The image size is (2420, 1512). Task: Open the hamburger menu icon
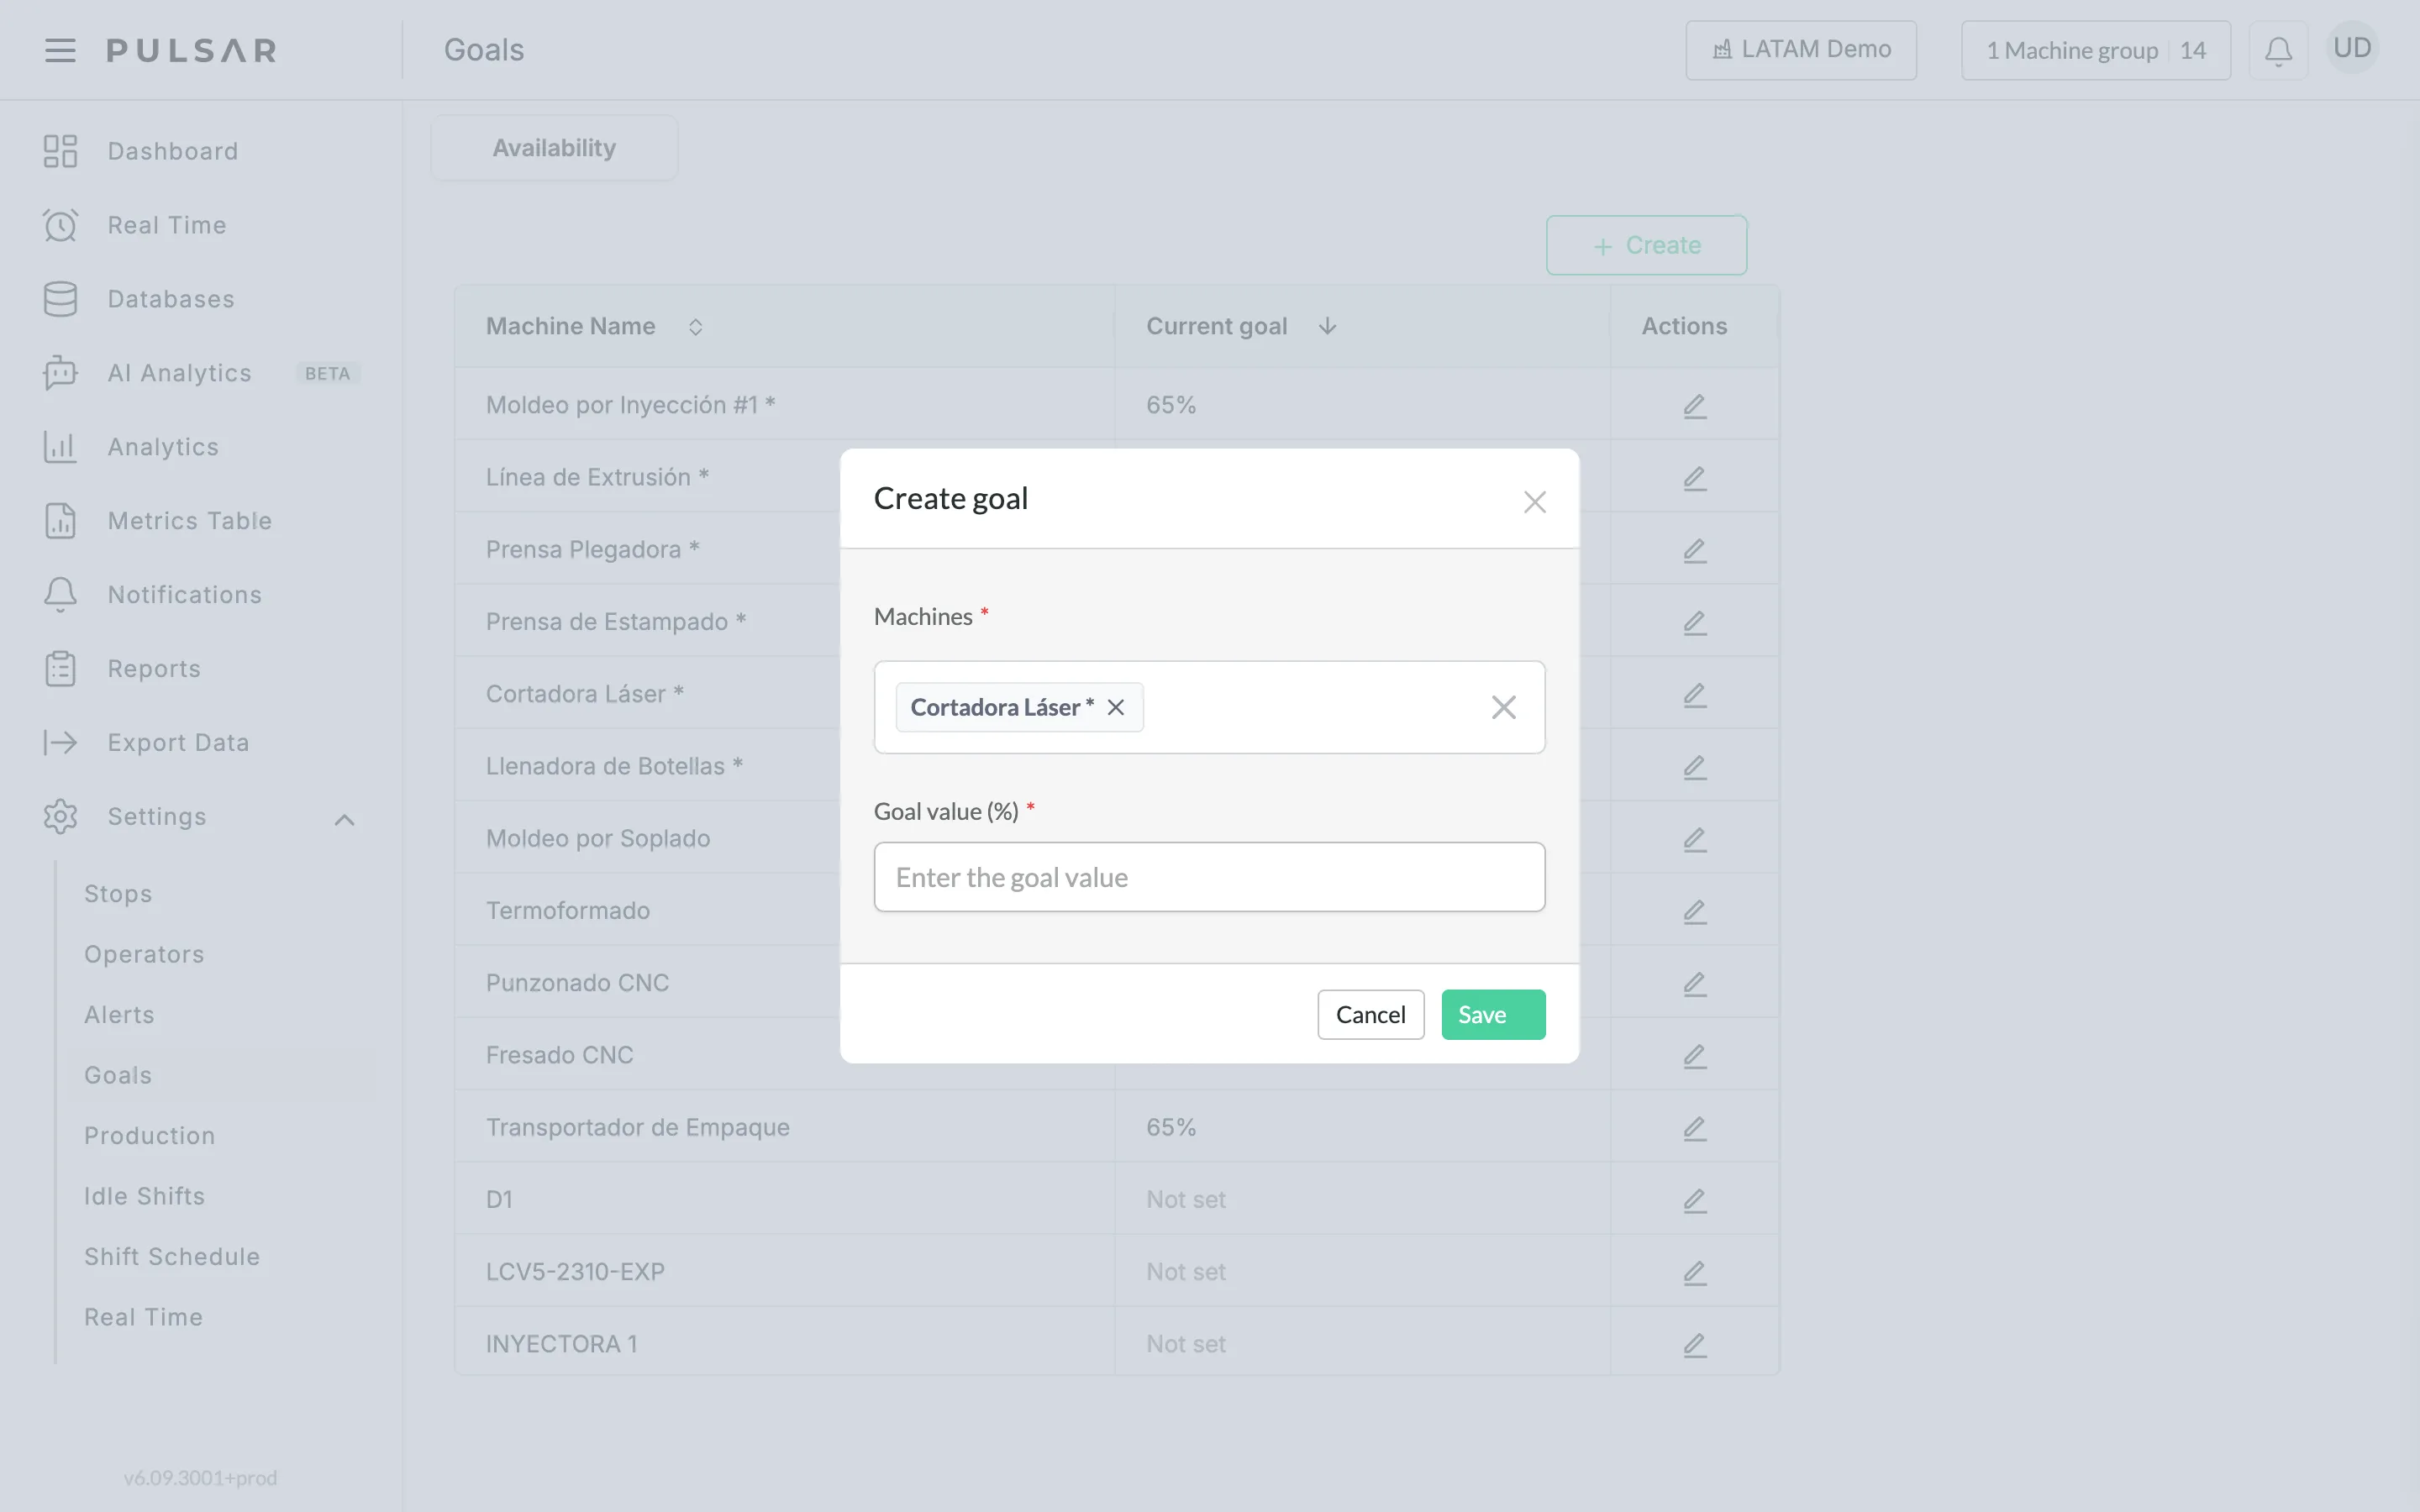pyautogui.click(x=60, y=50)
